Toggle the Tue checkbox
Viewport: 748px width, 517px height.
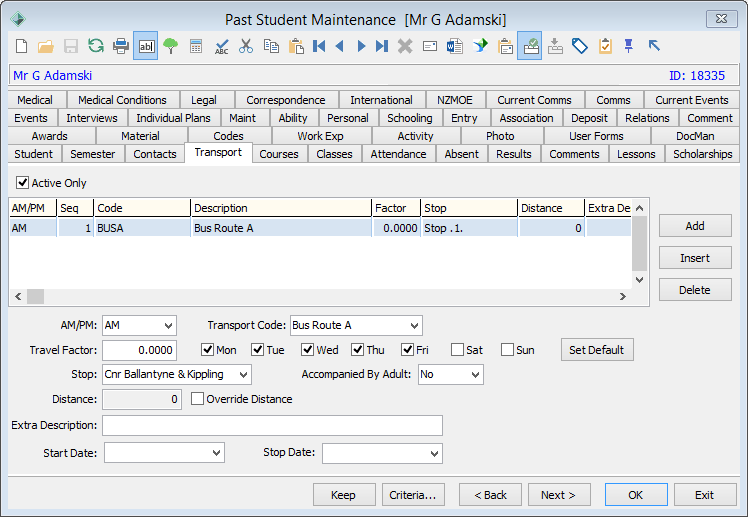click(258, 350)
